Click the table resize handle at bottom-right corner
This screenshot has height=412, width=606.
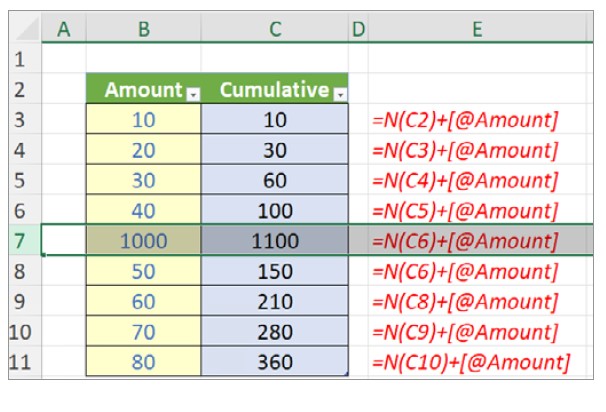coord(346,373)
